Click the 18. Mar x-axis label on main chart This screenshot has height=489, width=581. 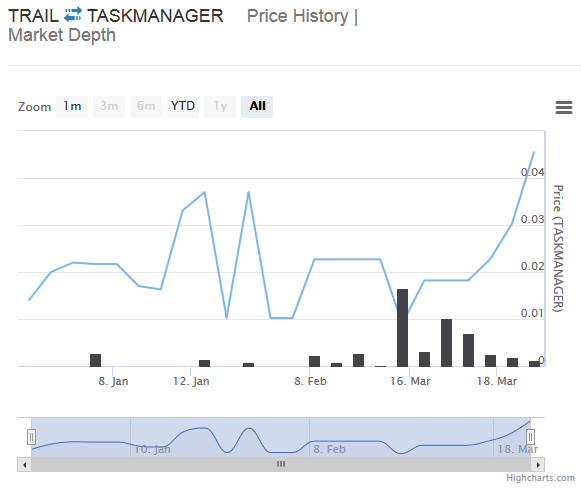click(x=497, y=381)
